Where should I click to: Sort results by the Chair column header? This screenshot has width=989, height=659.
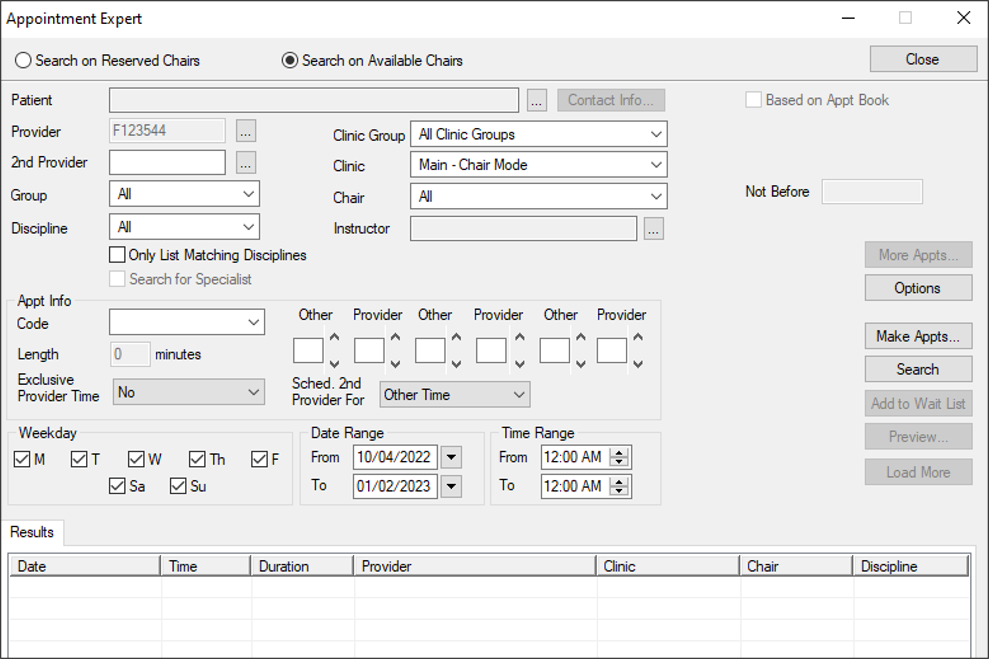pos(796,566)
